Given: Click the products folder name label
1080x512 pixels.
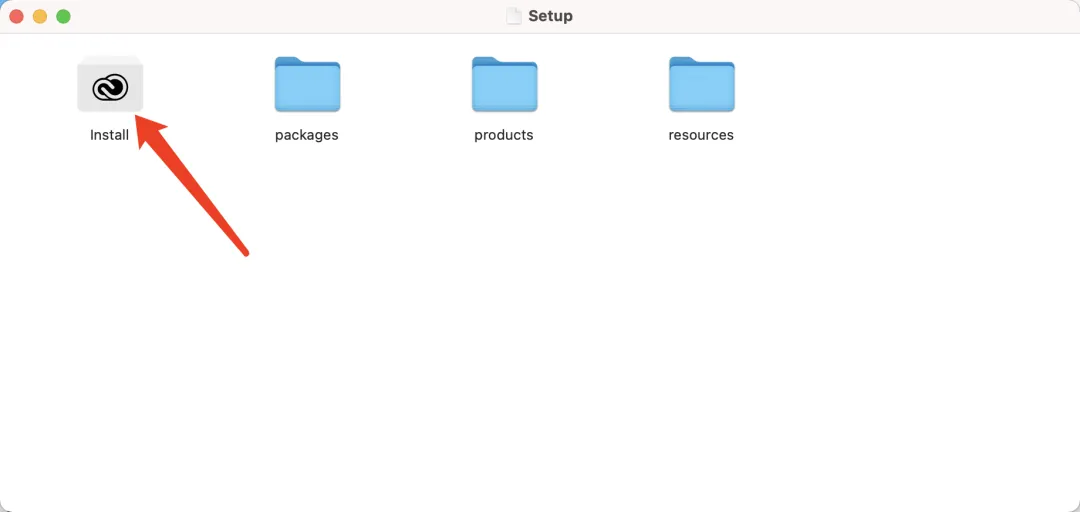Looking at the screenshot, I should pos(503,135).
